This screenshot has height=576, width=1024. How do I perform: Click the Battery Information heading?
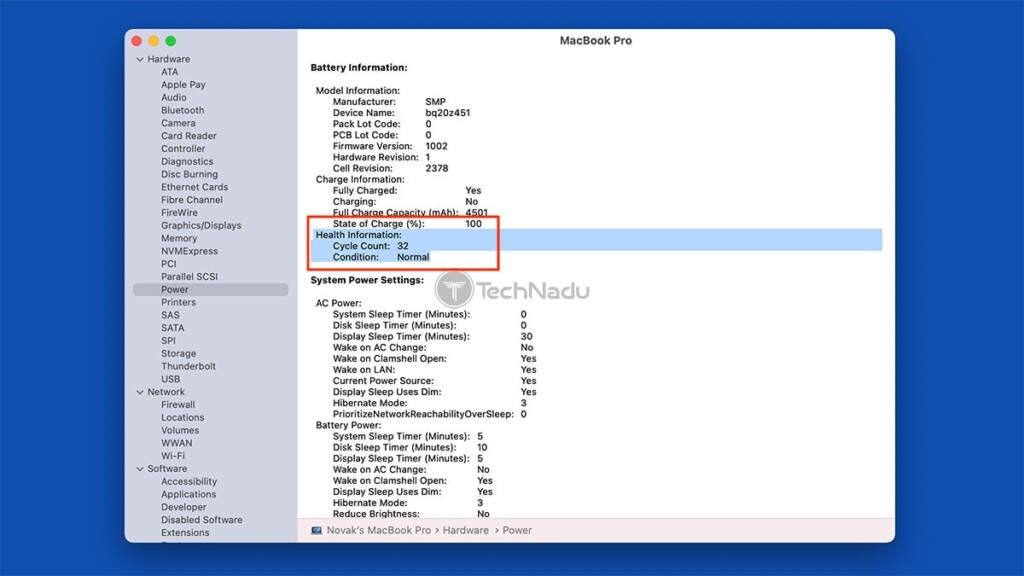(359, 68)
